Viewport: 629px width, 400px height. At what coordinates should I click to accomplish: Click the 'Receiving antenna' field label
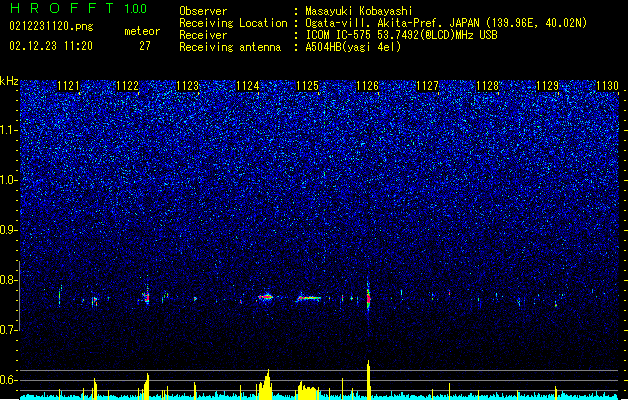(230, 47)
